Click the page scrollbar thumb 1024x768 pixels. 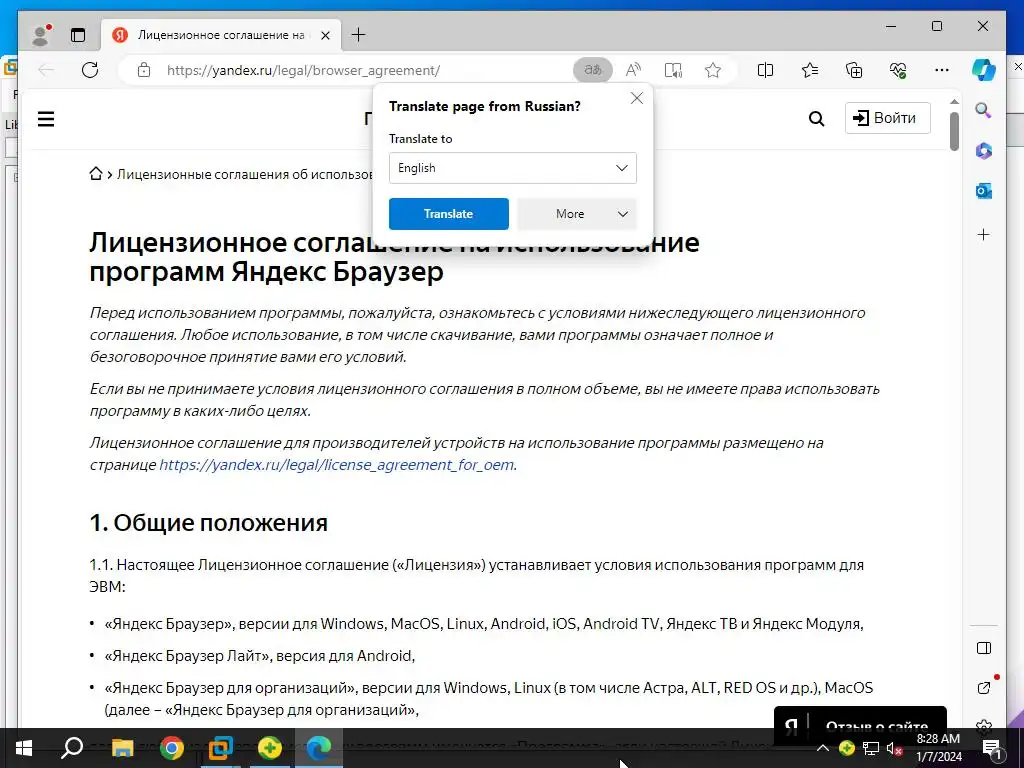pyautogui.click(x=954, y=131)
